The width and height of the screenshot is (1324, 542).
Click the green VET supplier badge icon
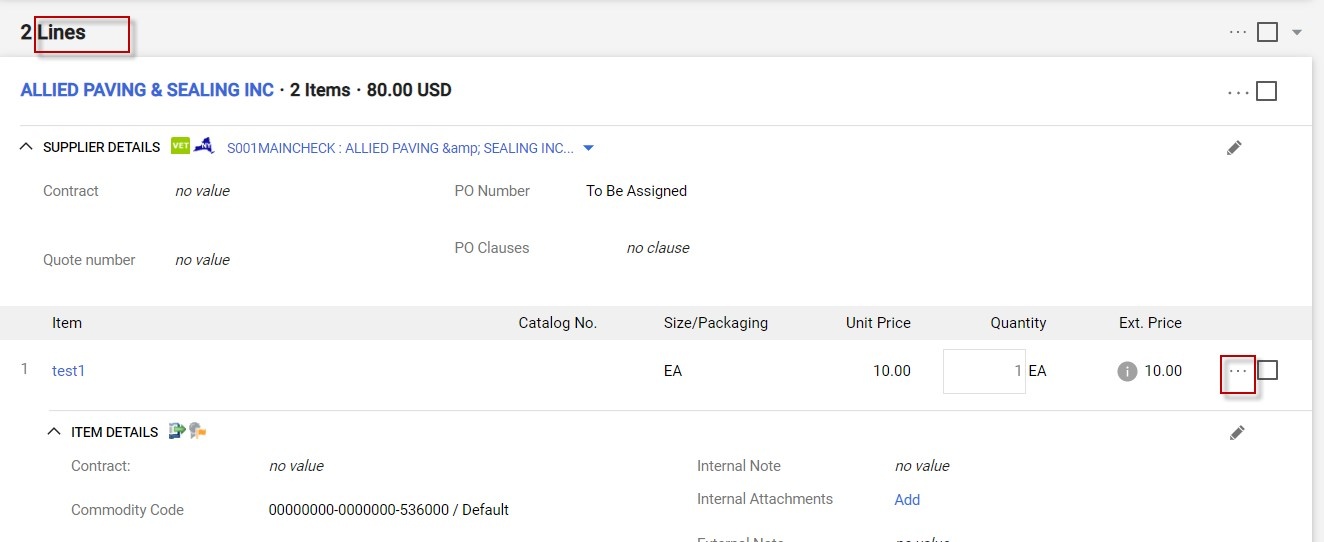click(x=180, y=146)
